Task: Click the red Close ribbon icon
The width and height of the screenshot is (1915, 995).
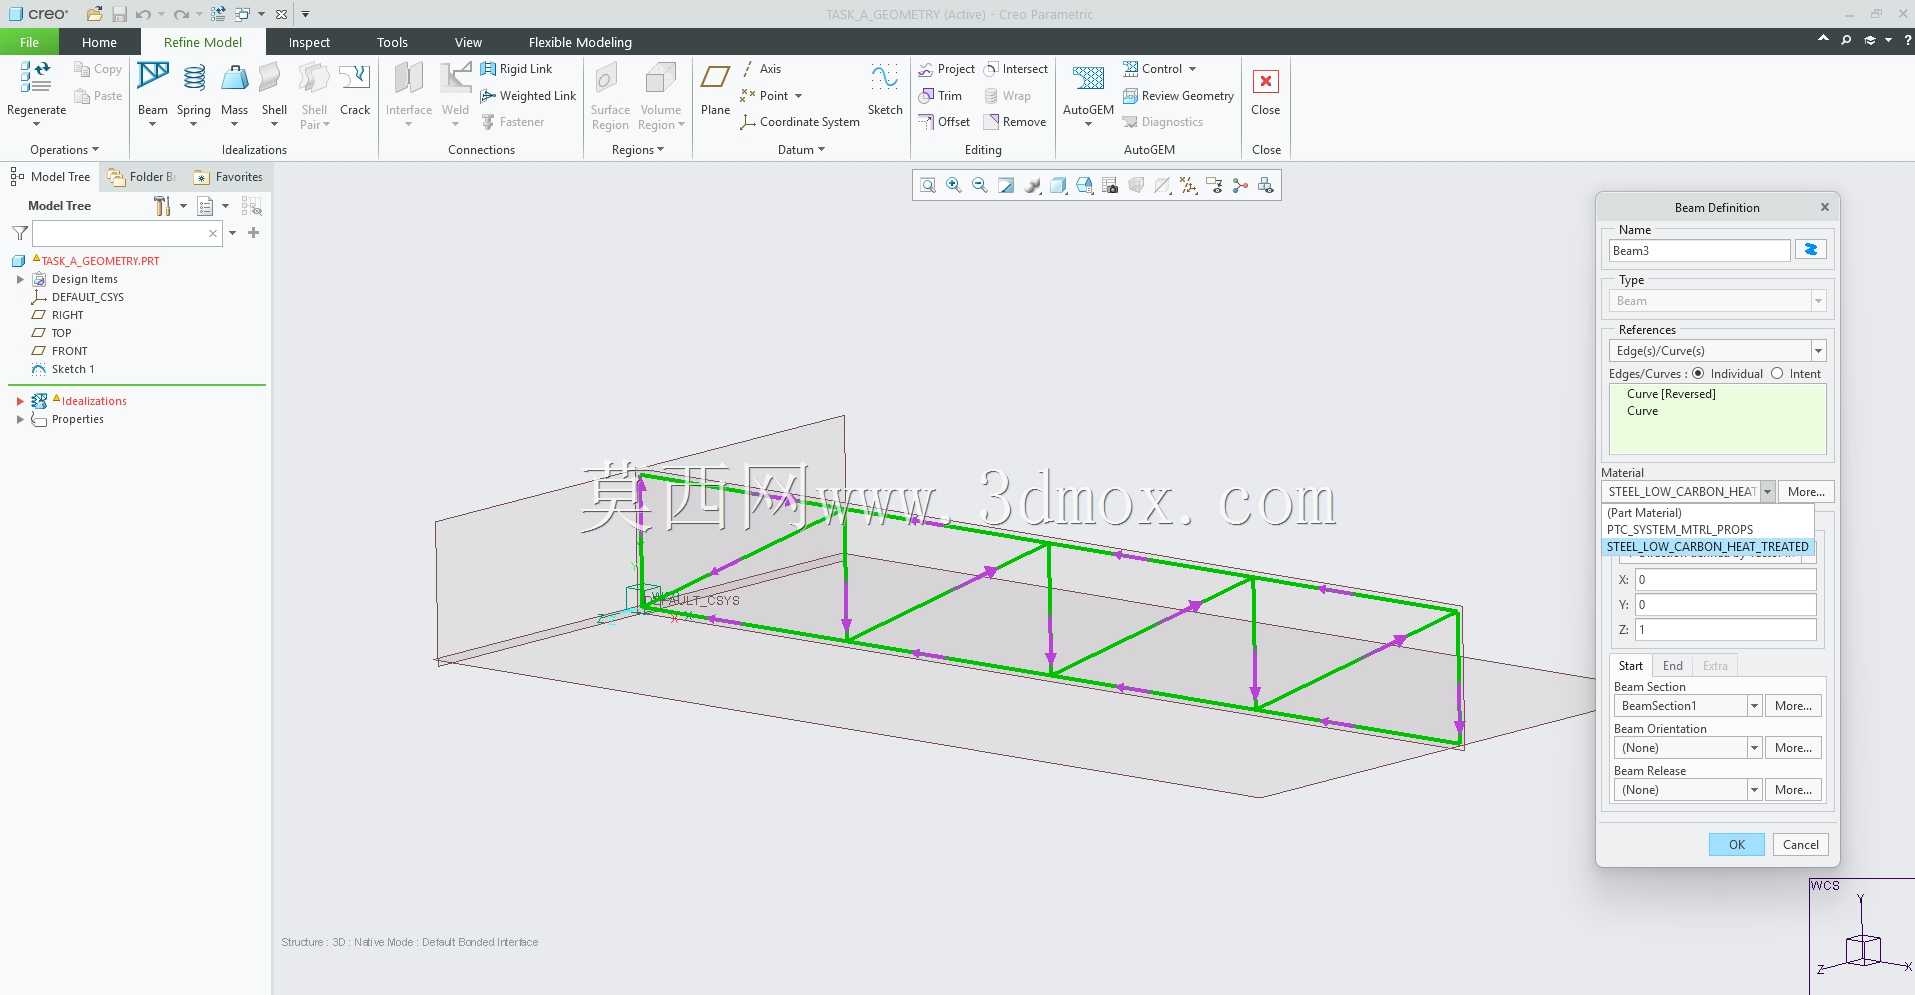Action: click(x=1265, y=81)
